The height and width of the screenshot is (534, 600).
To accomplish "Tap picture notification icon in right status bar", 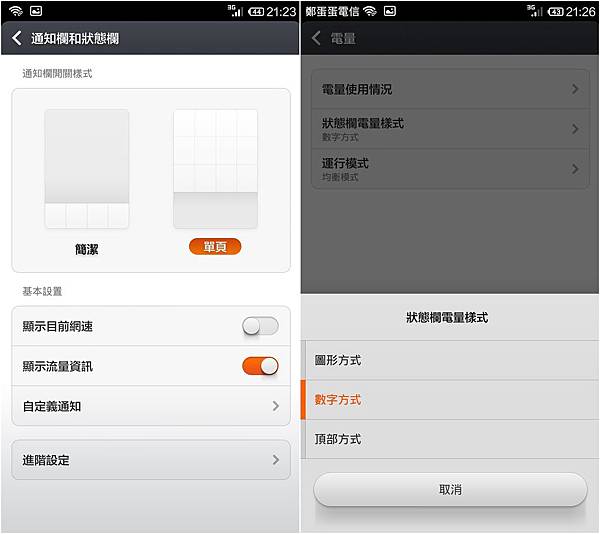I will 390,11.
